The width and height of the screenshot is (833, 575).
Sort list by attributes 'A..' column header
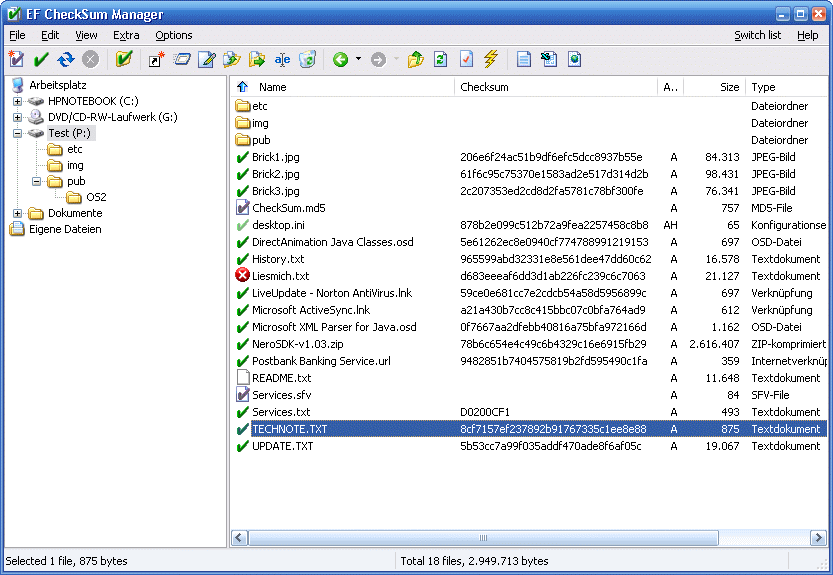(670, 87)
